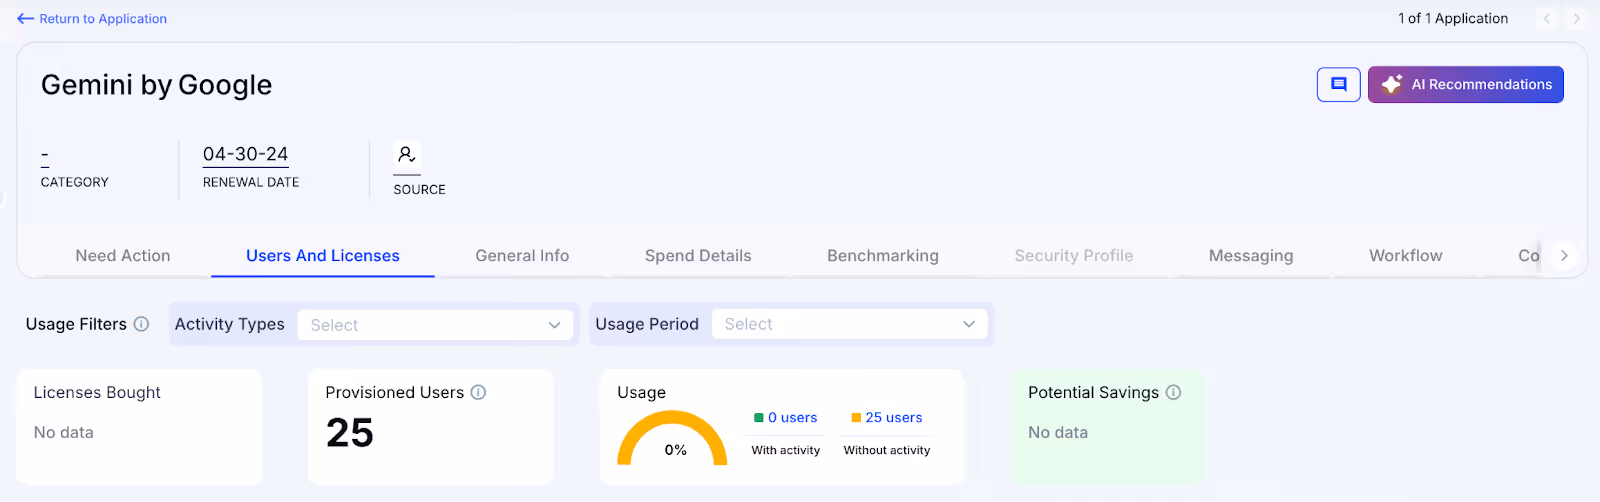
Task: Click the 25 users without activity link
Action: [894, 418]
